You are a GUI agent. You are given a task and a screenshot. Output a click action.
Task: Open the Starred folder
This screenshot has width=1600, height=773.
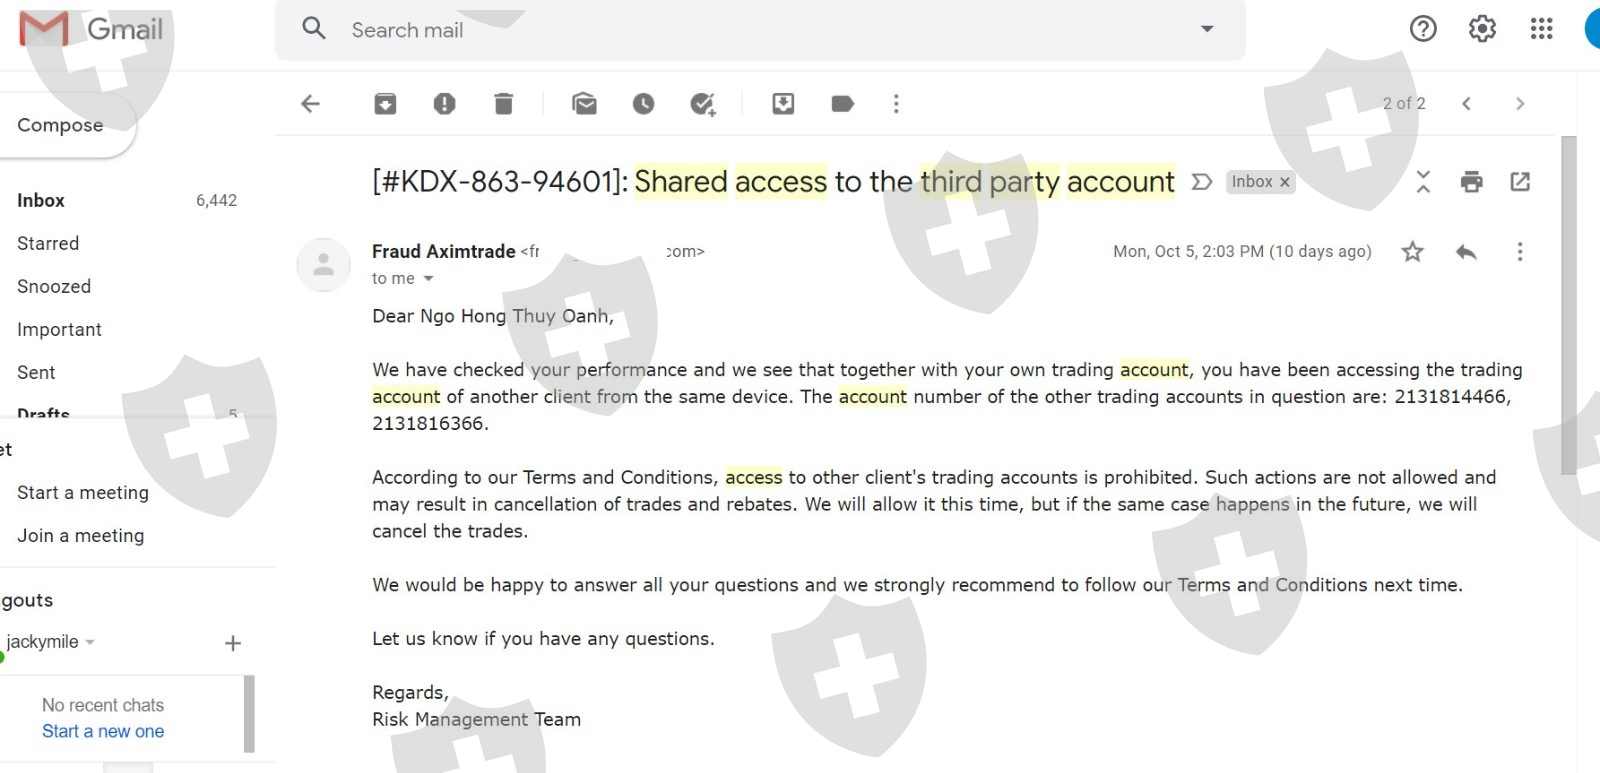coord(48,243)
